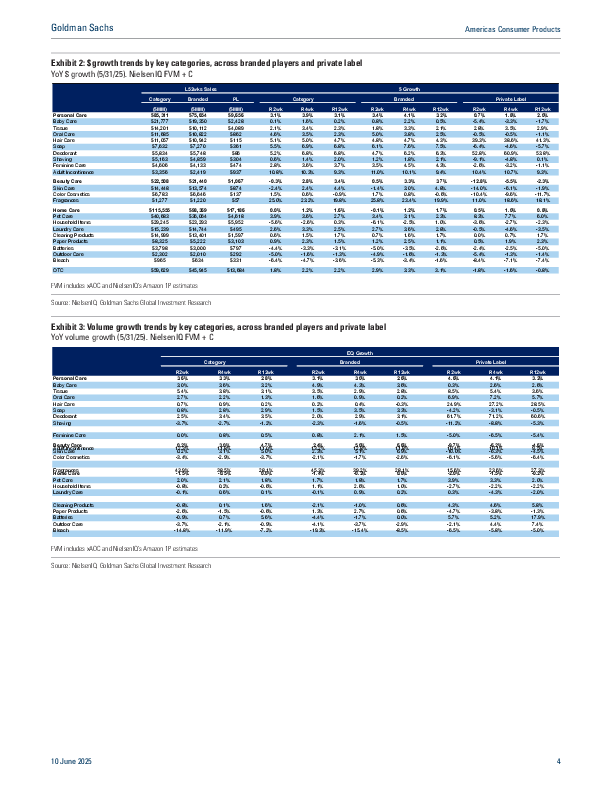The width and height of the screenshot is (612, 792).
Task: Click the PL column header in Exhibit 2
Action: click(235, 99)
